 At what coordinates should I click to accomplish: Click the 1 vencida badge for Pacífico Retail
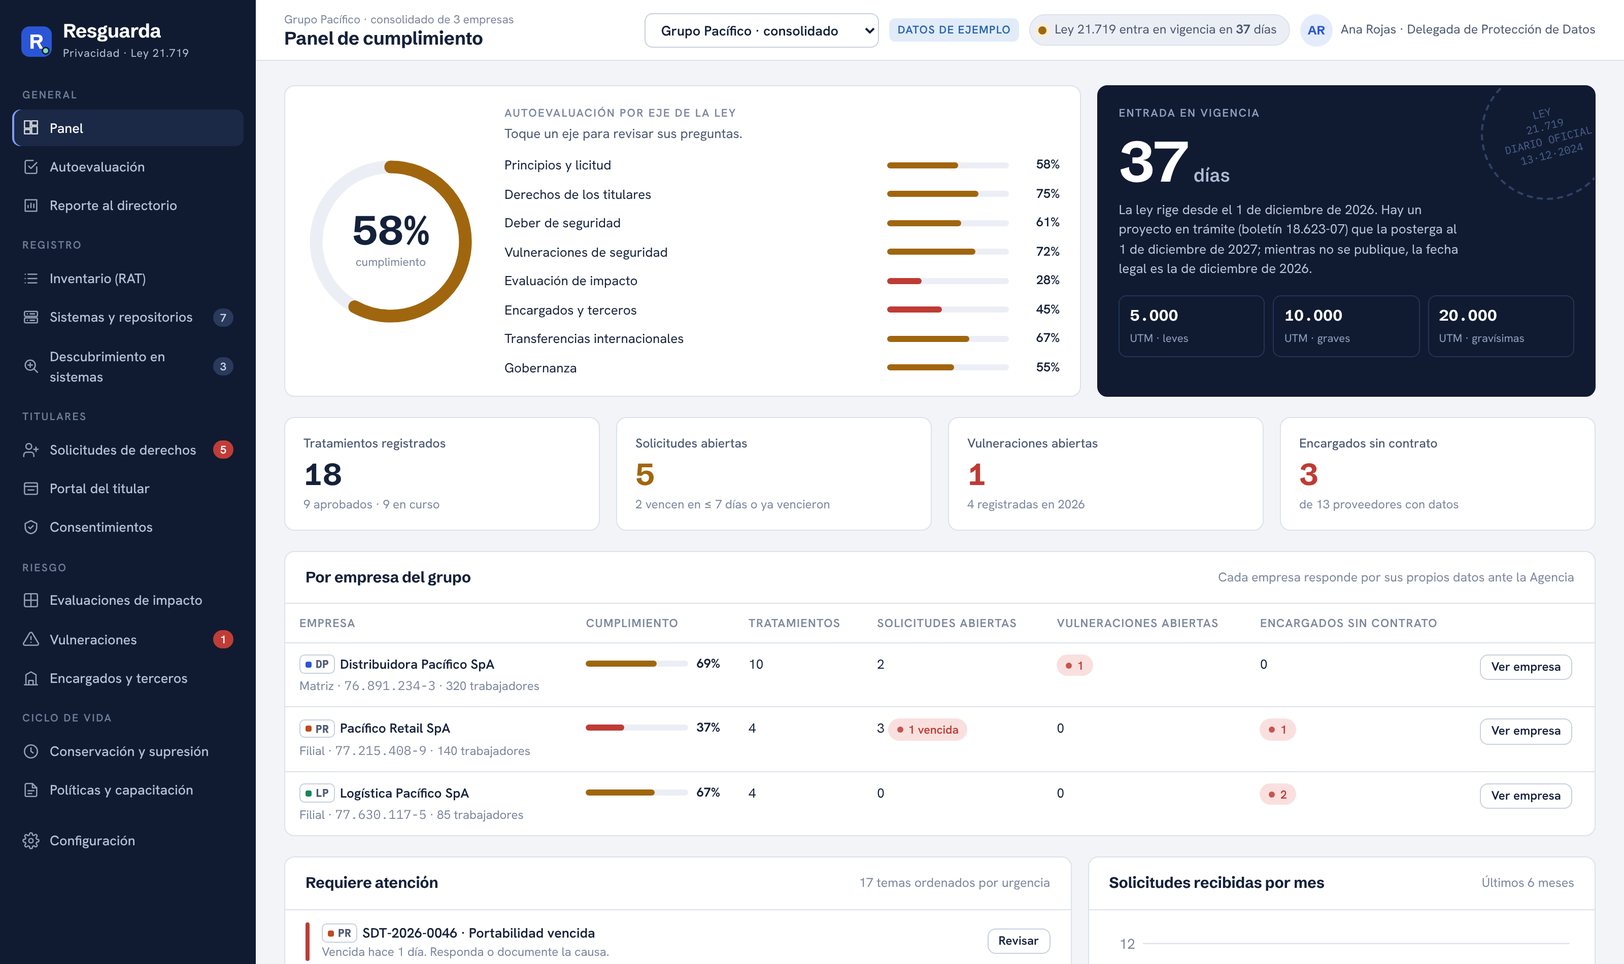tap(928, 730)
